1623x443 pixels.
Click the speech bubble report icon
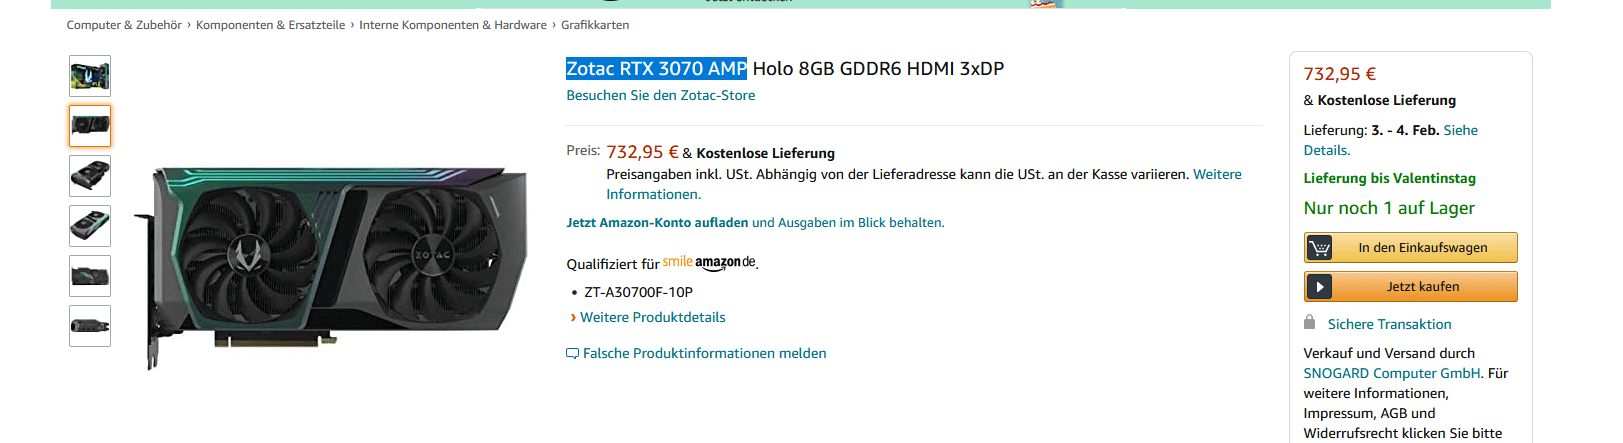(572, 353)
